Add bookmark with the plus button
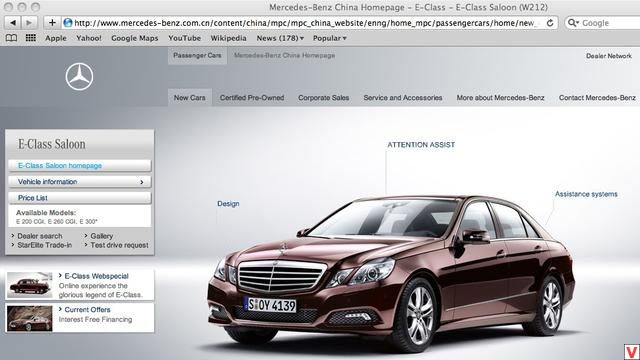This screenshot has width=640, height=360. coord(52,23)
